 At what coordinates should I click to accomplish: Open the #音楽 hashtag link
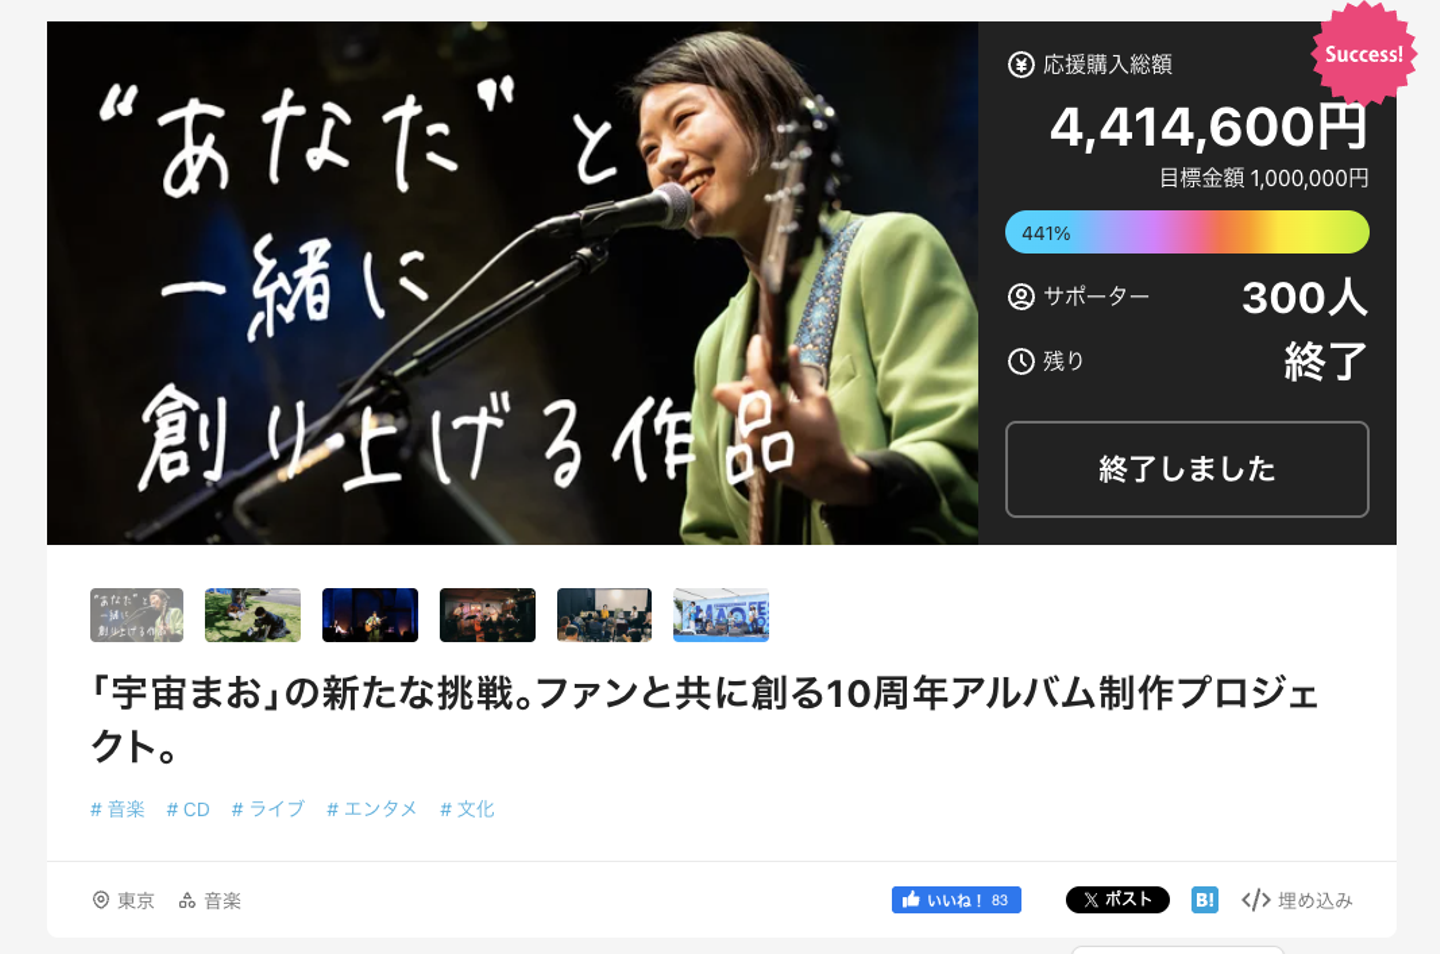118,809
